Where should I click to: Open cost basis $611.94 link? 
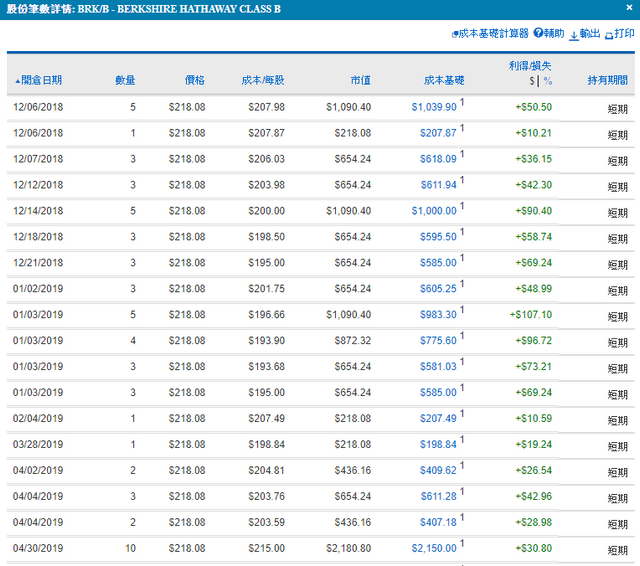439,185
